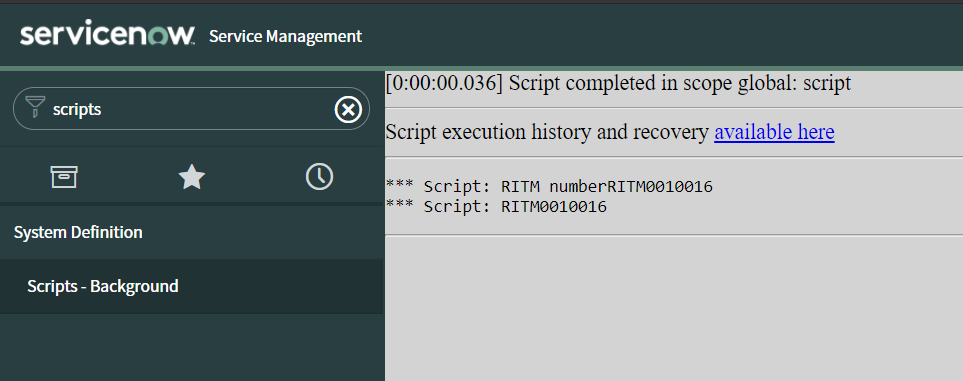The height and width of the screenshot is (381, 963).
Task: Follow the 'available here' link
Action: pos(774,132)
